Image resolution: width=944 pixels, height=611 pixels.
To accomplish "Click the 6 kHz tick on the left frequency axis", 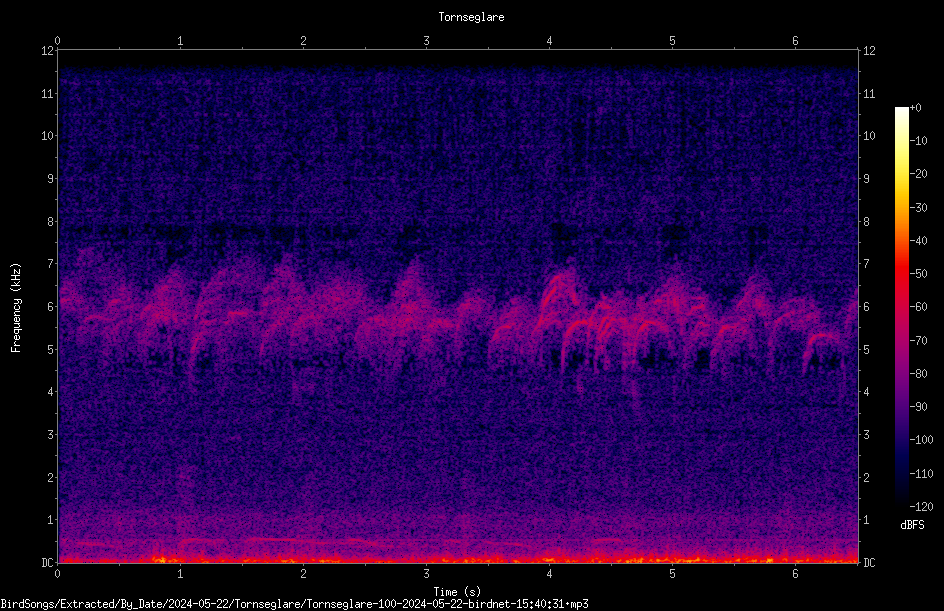I will [50, 306].
